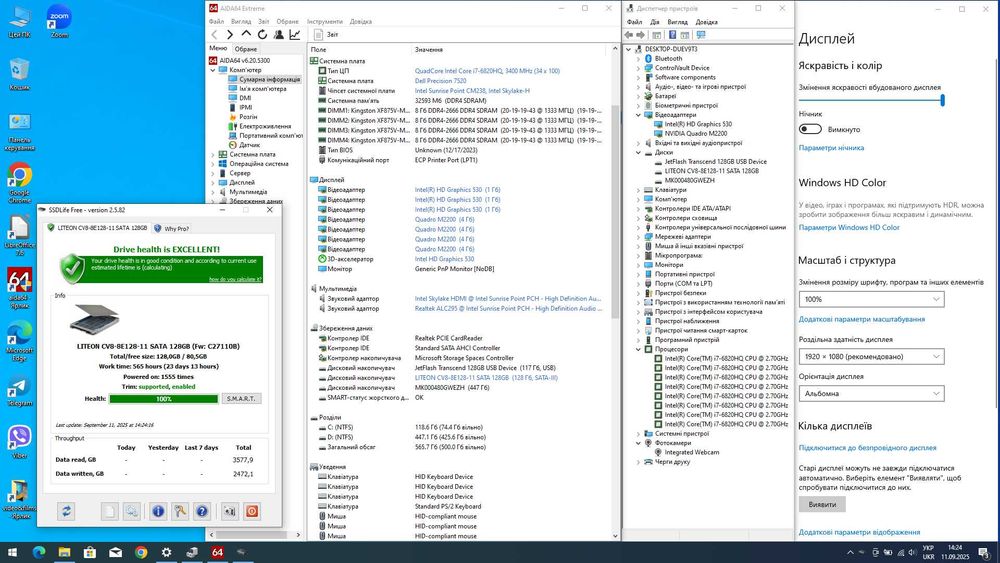The height and width of the screenshot is (563, 1000).
Task: Select NVIDIA Quadro M2200 in Device Manager
Action: (695, 134)
